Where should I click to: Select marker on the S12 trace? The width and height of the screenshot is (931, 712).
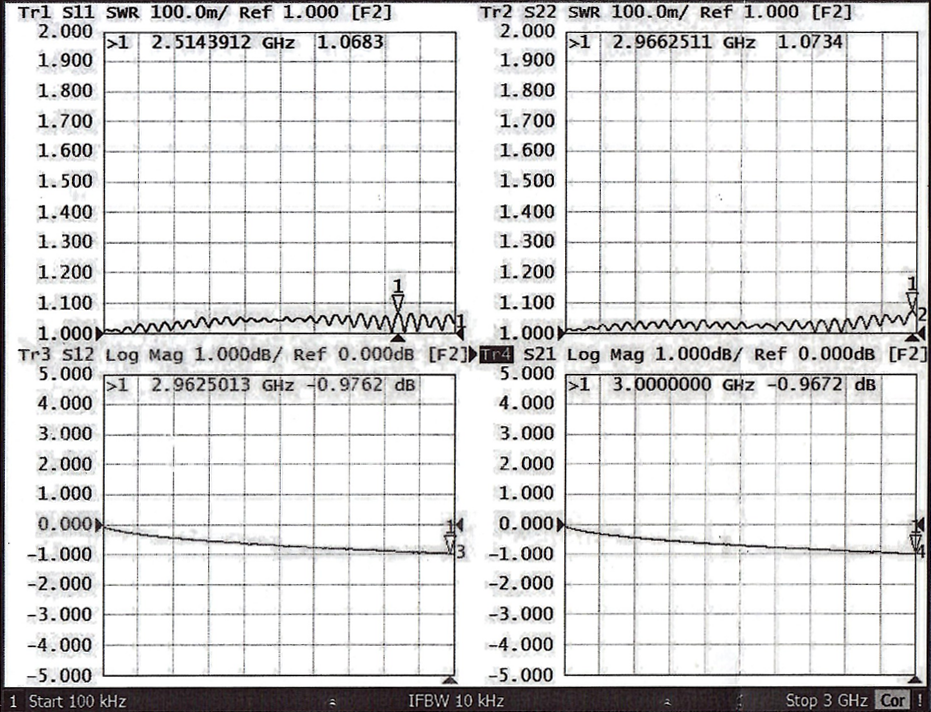pos(451,543)
